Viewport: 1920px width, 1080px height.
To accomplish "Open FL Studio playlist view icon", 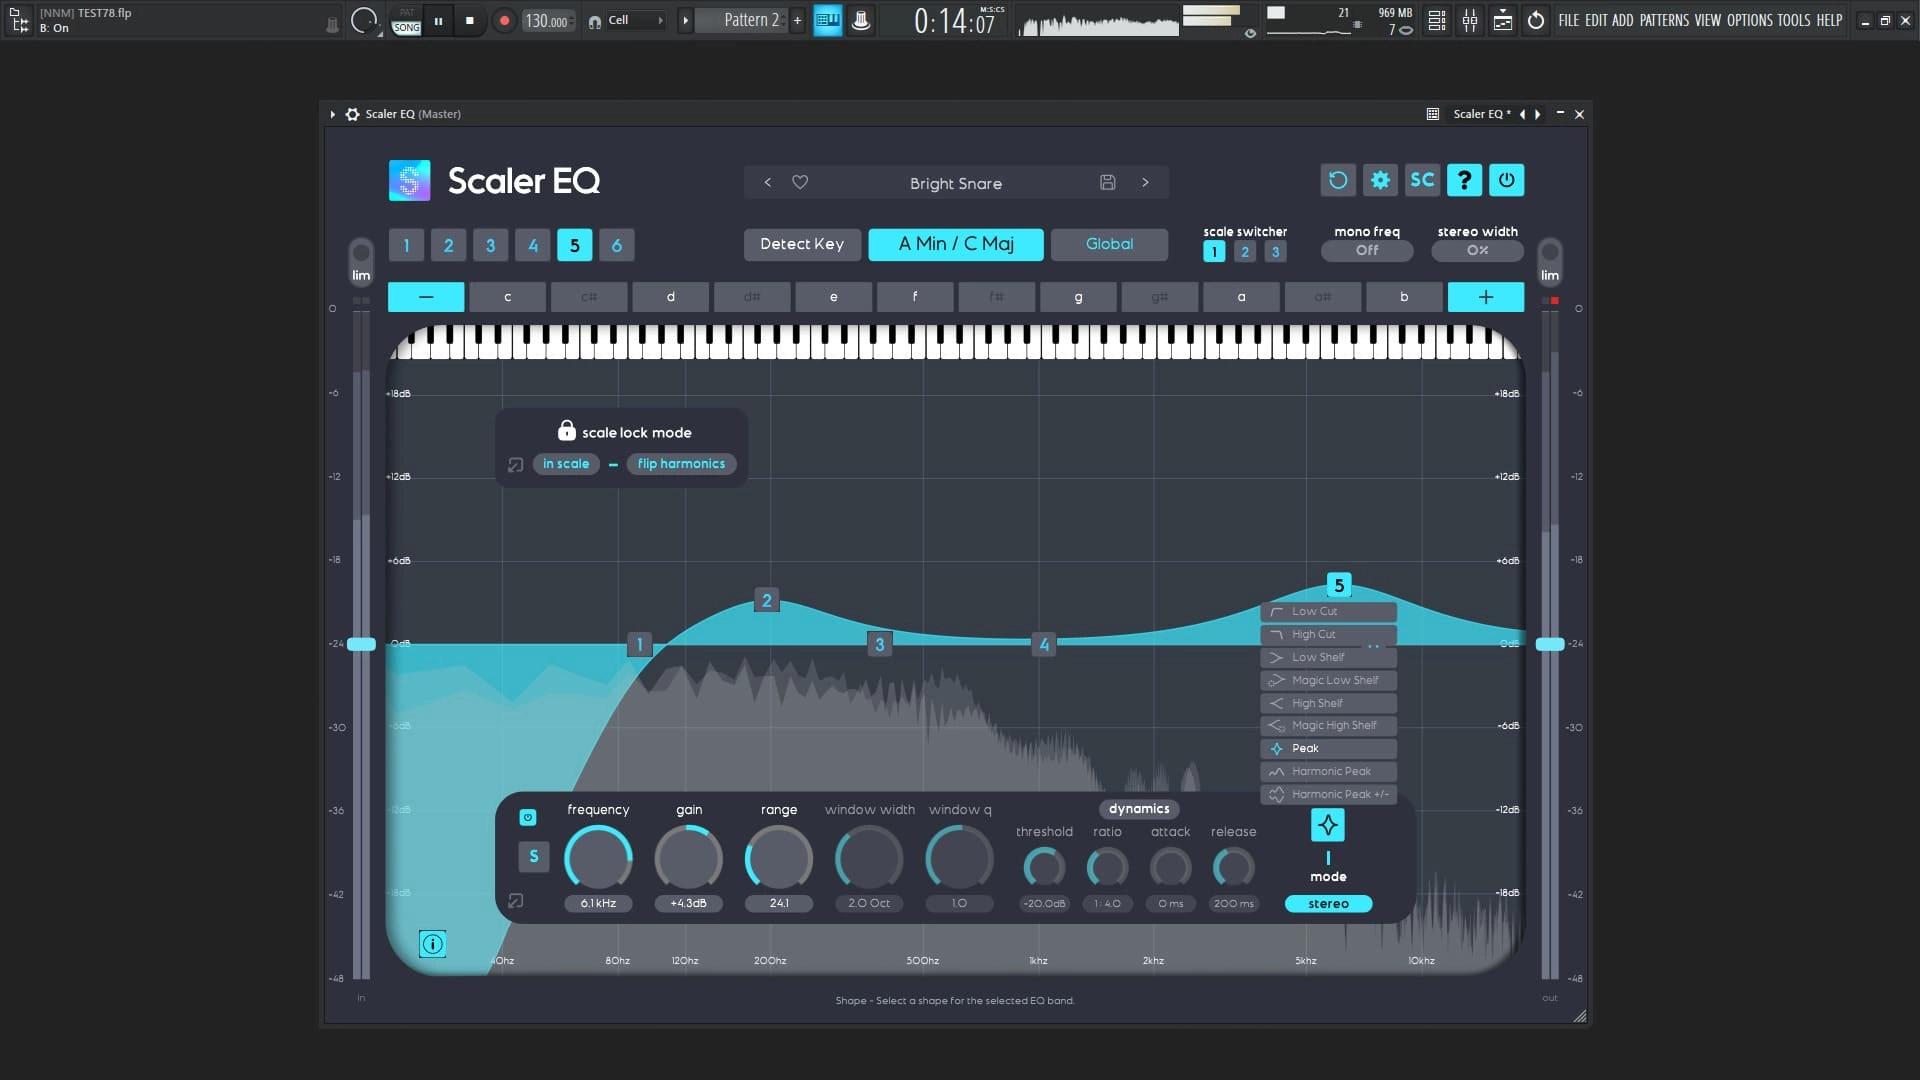I will click(x=1437, y=20).
